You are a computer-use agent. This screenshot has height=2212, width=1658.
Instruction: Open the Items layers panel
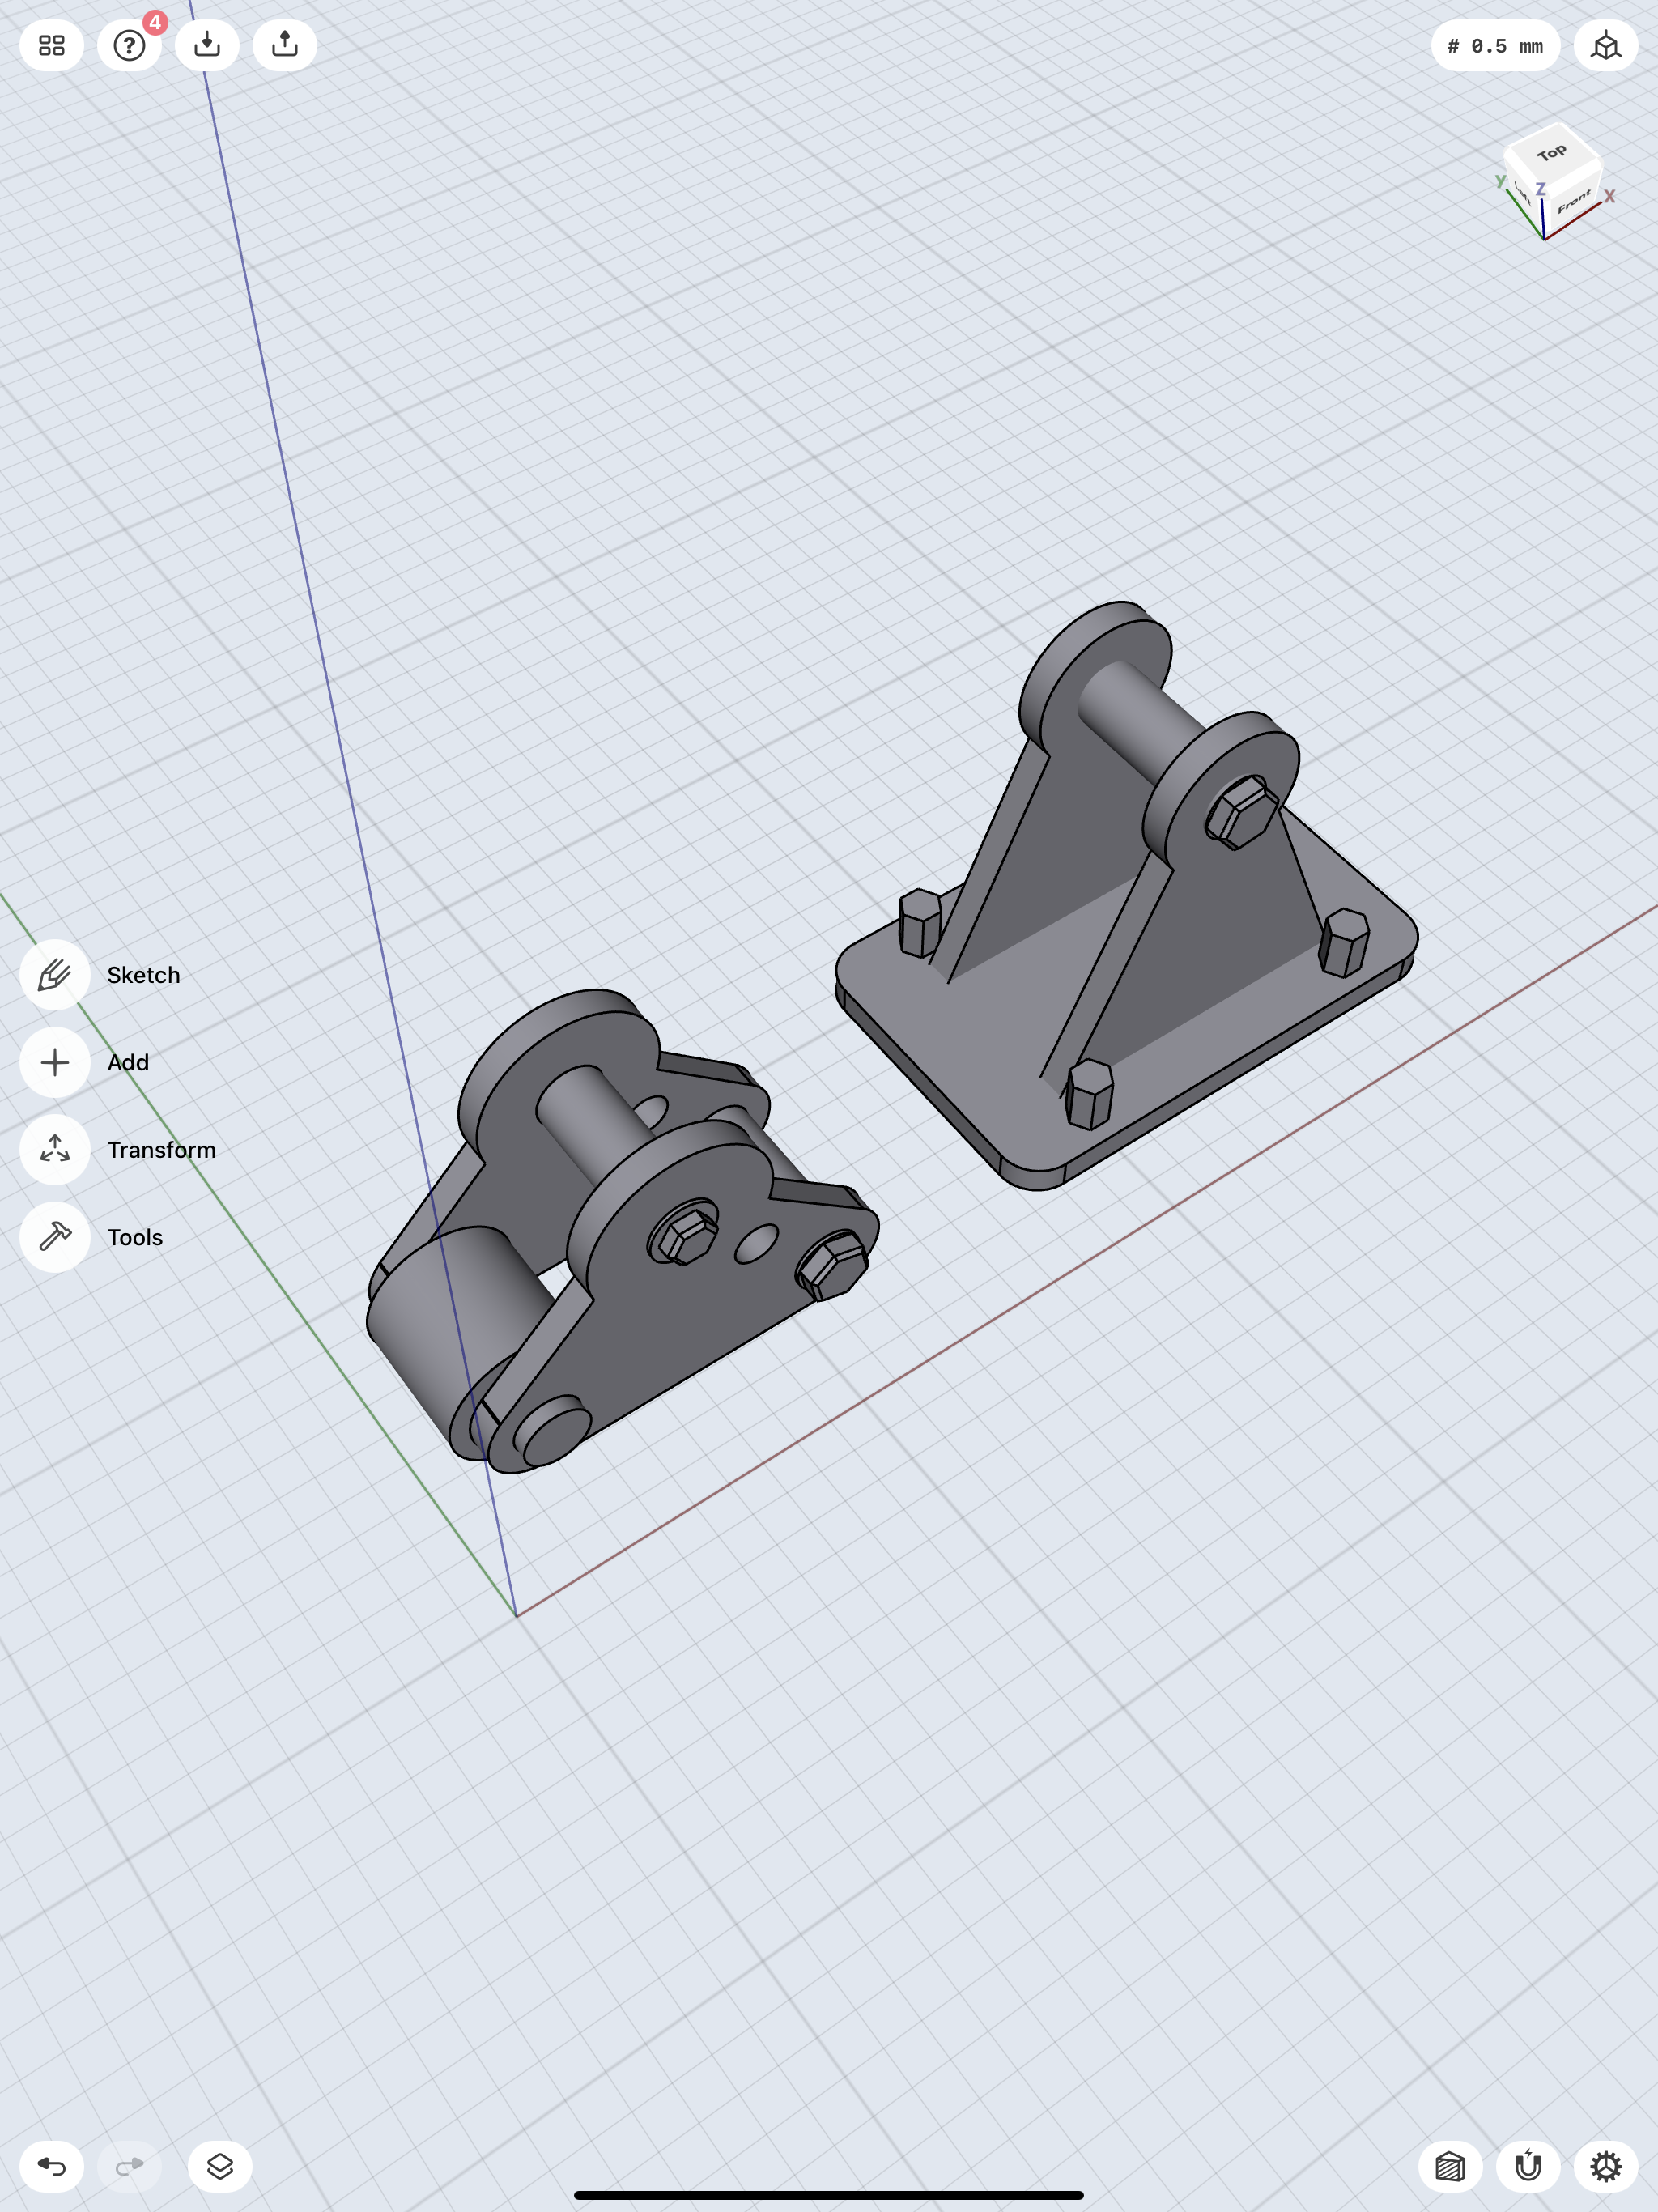pyautogui.click(x=220, y=2166)
